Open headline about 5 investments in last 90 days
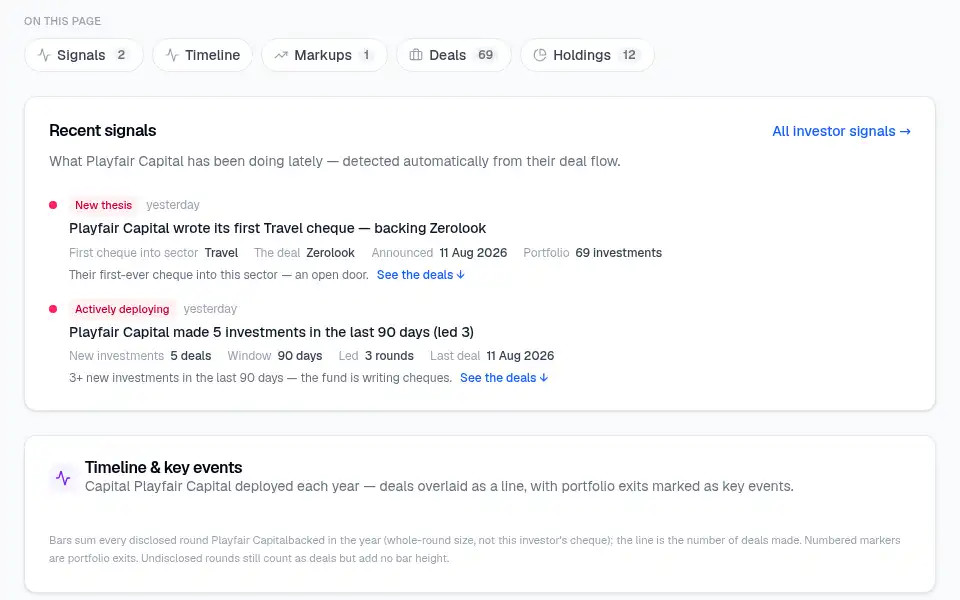The width and height of the screenshot is (960, 600). pos(271,332)
